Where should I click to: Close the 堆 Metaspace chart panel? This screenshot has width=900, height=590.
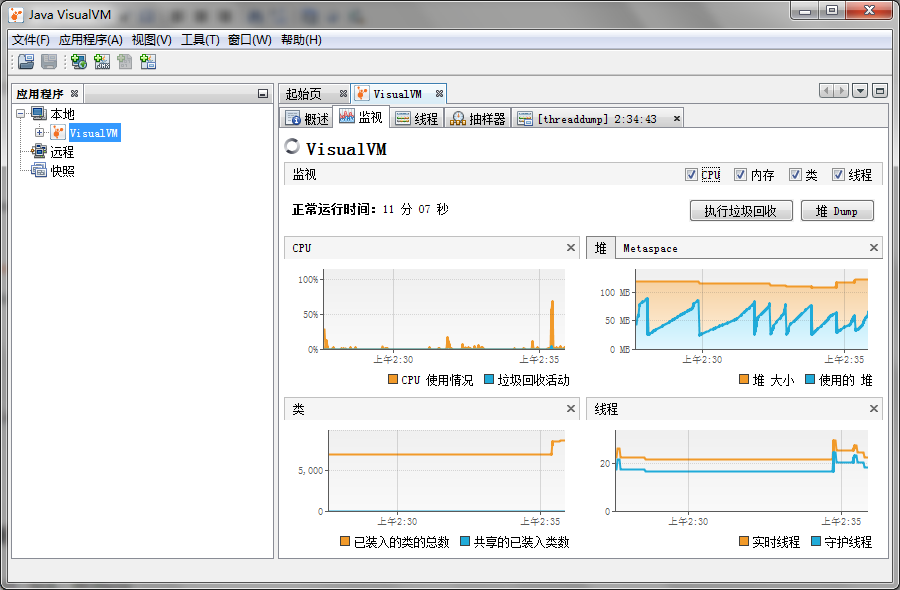[x=874, y=247]
